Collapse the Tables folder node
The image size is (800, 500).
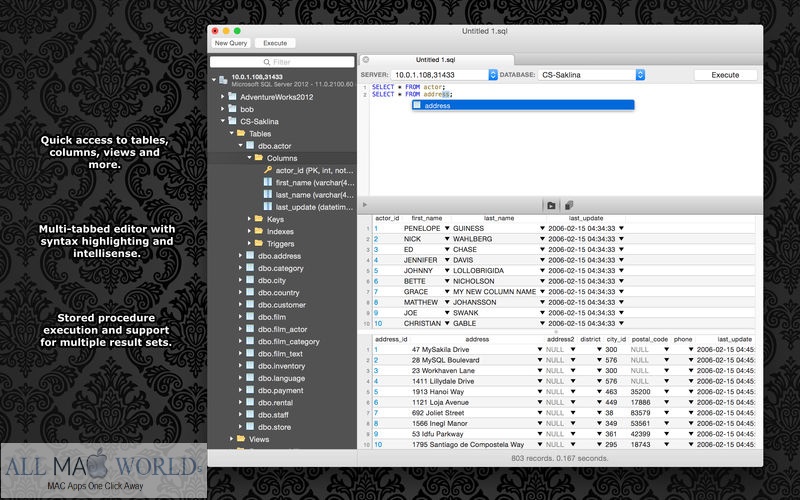coord(232,133)
